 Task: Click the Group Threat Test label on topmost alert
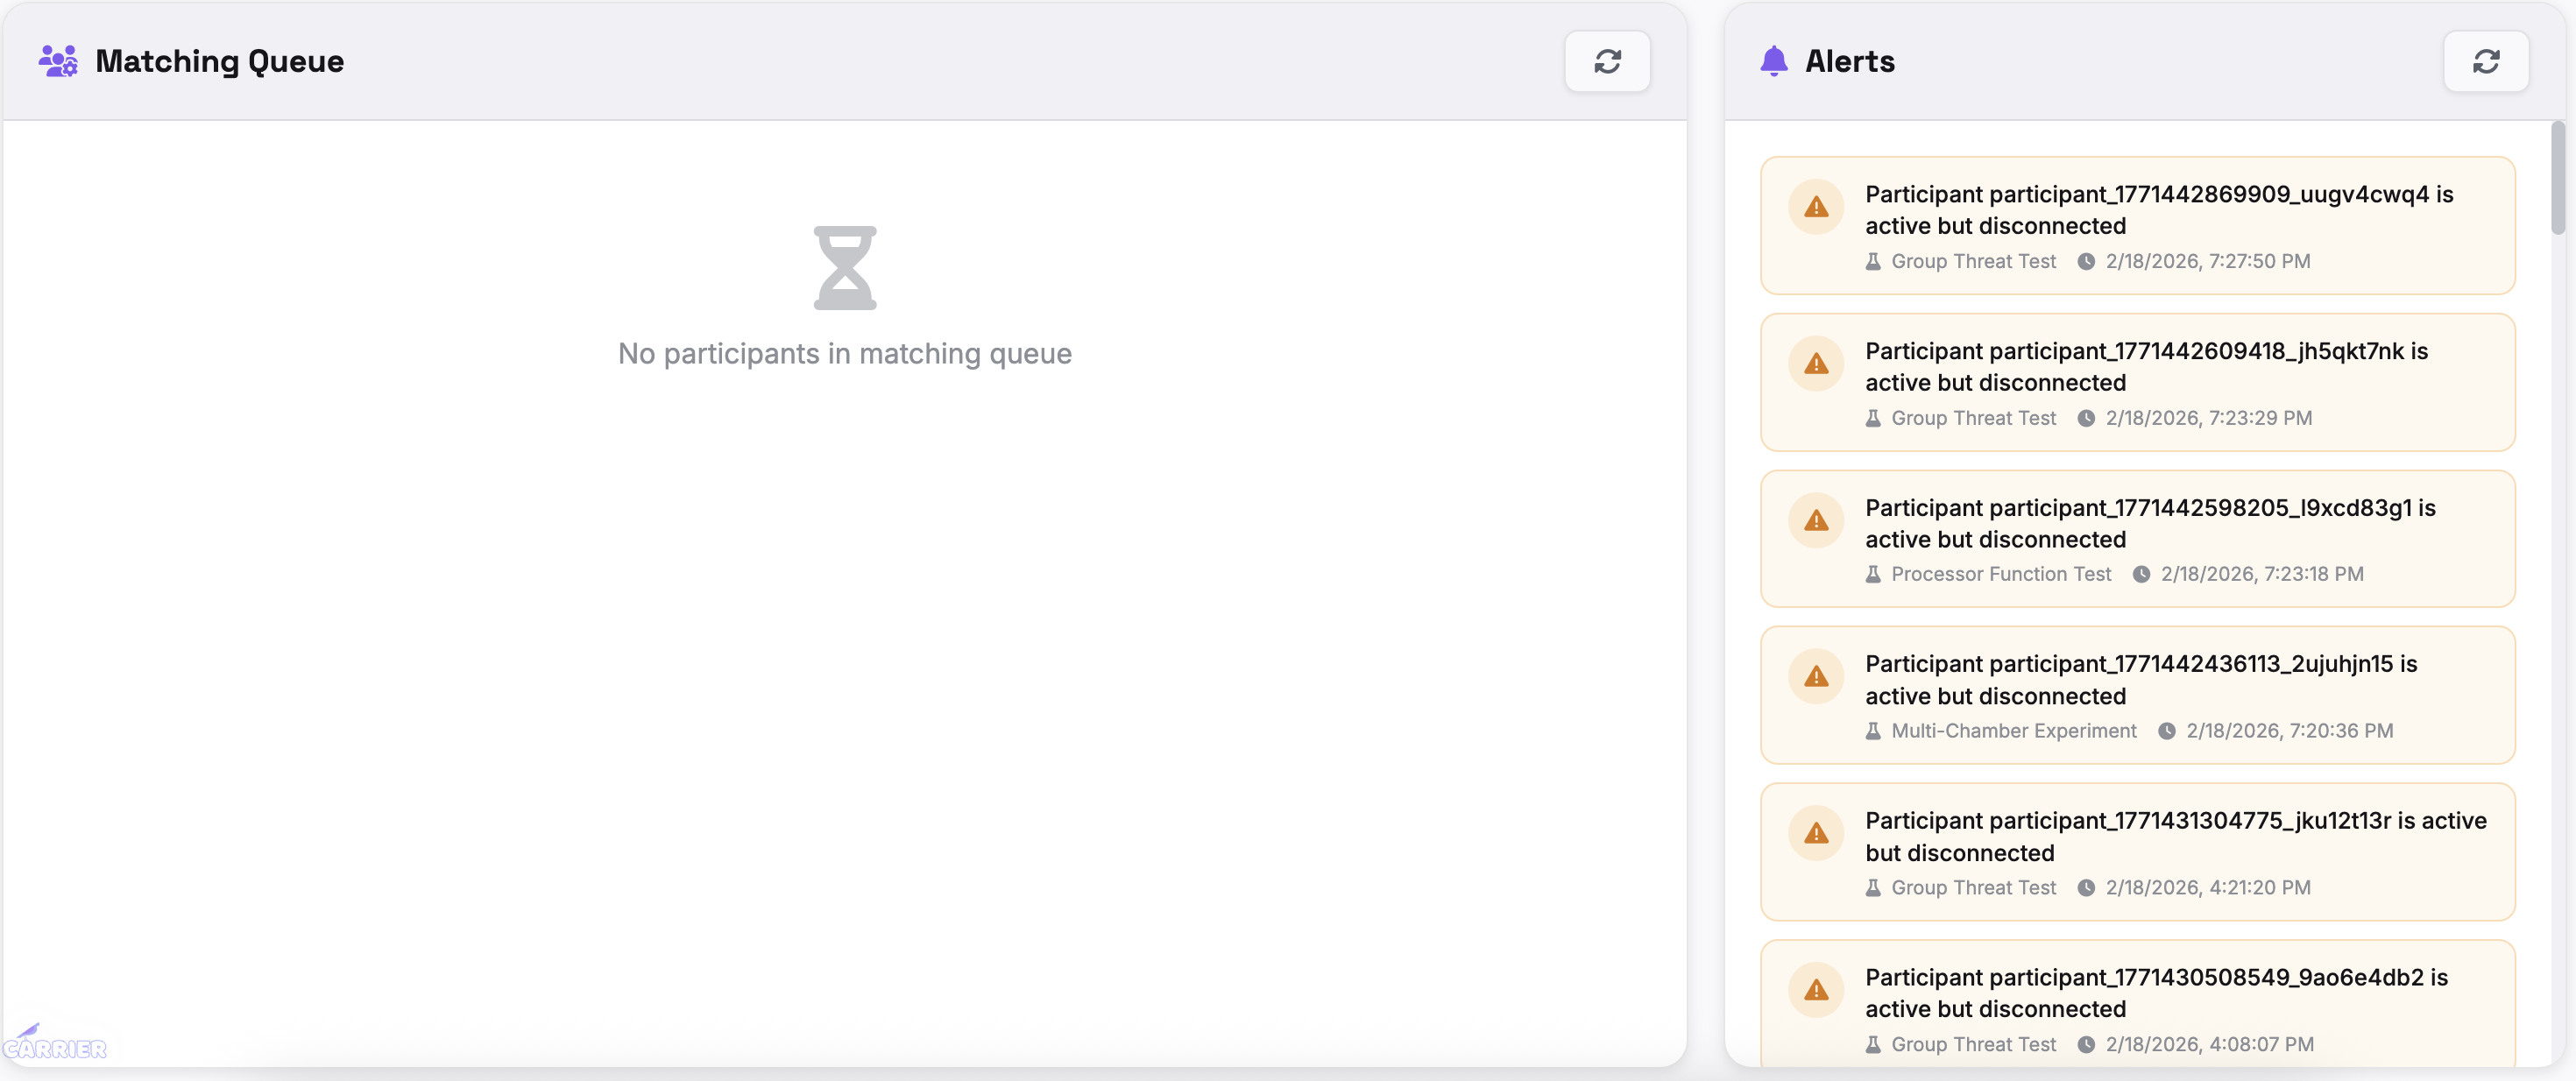(1973, 261)
